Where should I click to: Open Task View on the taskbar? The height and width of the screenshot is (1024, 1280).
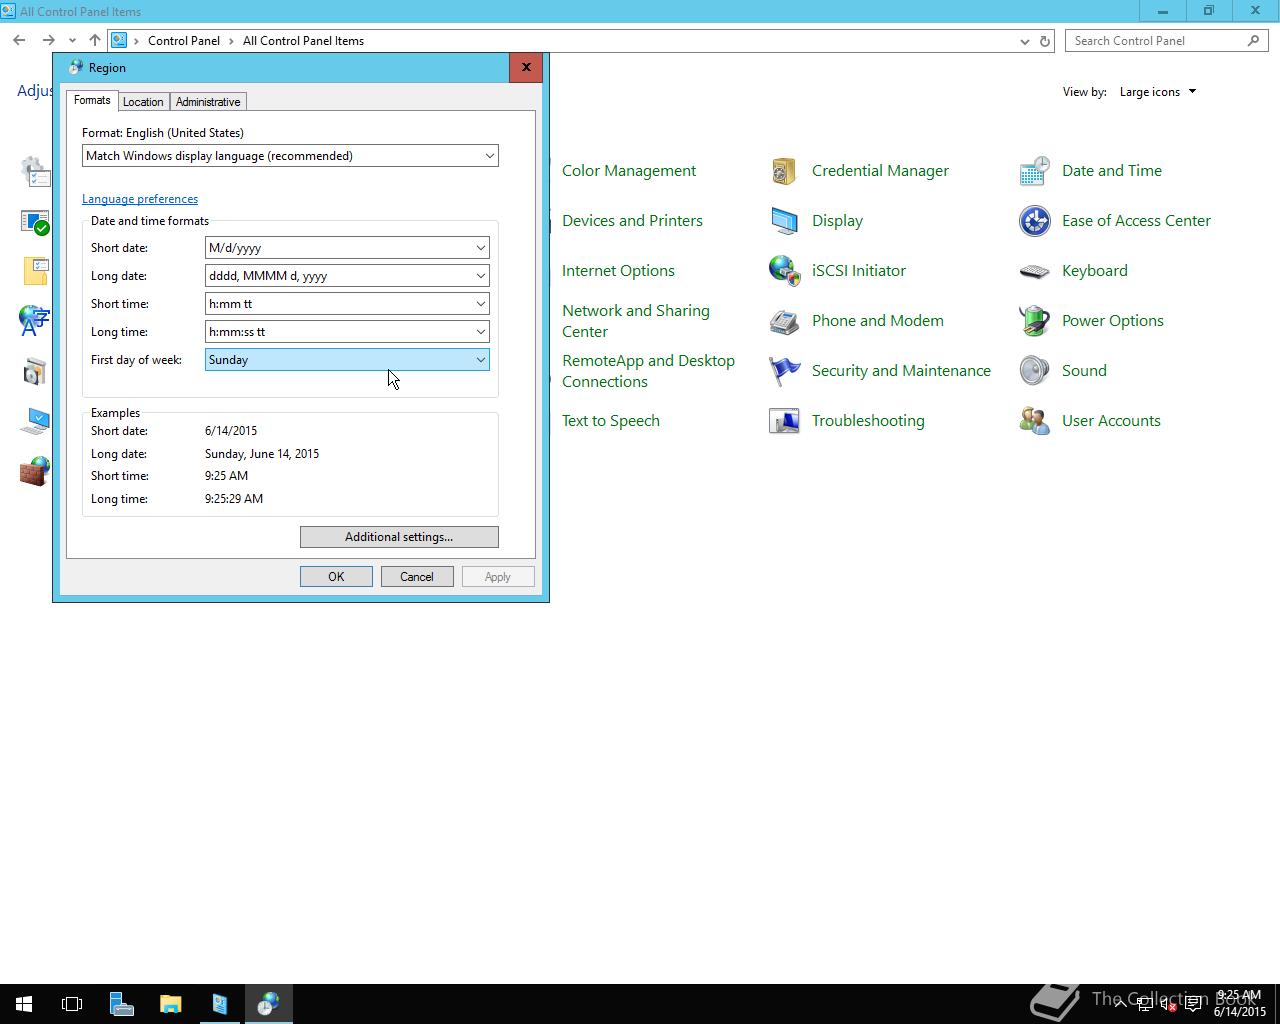tap(72, 1004)
